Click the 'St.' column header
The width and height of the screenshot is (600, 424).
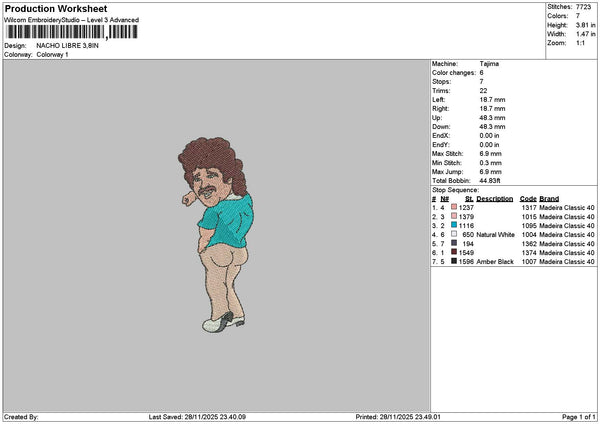pos(470,199)
